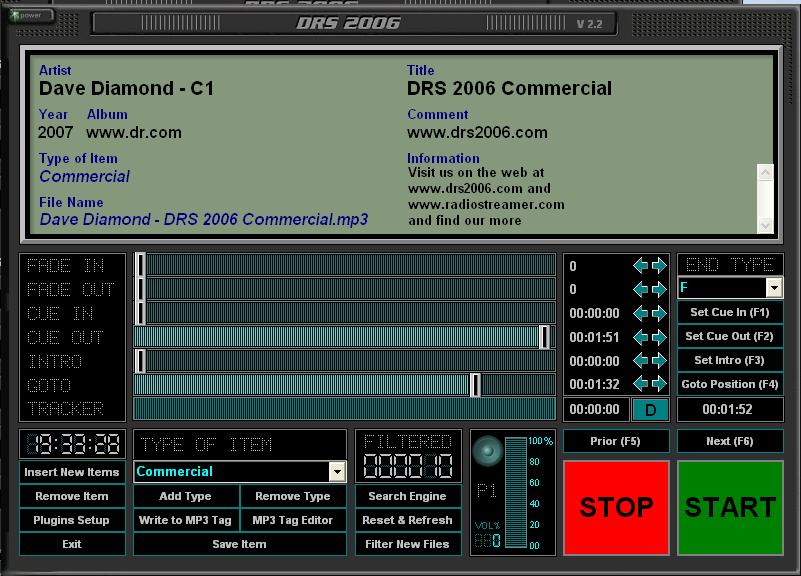Open the End Type dropdown
The width and height of the screenshot is (801, 576).
point(774,288)
